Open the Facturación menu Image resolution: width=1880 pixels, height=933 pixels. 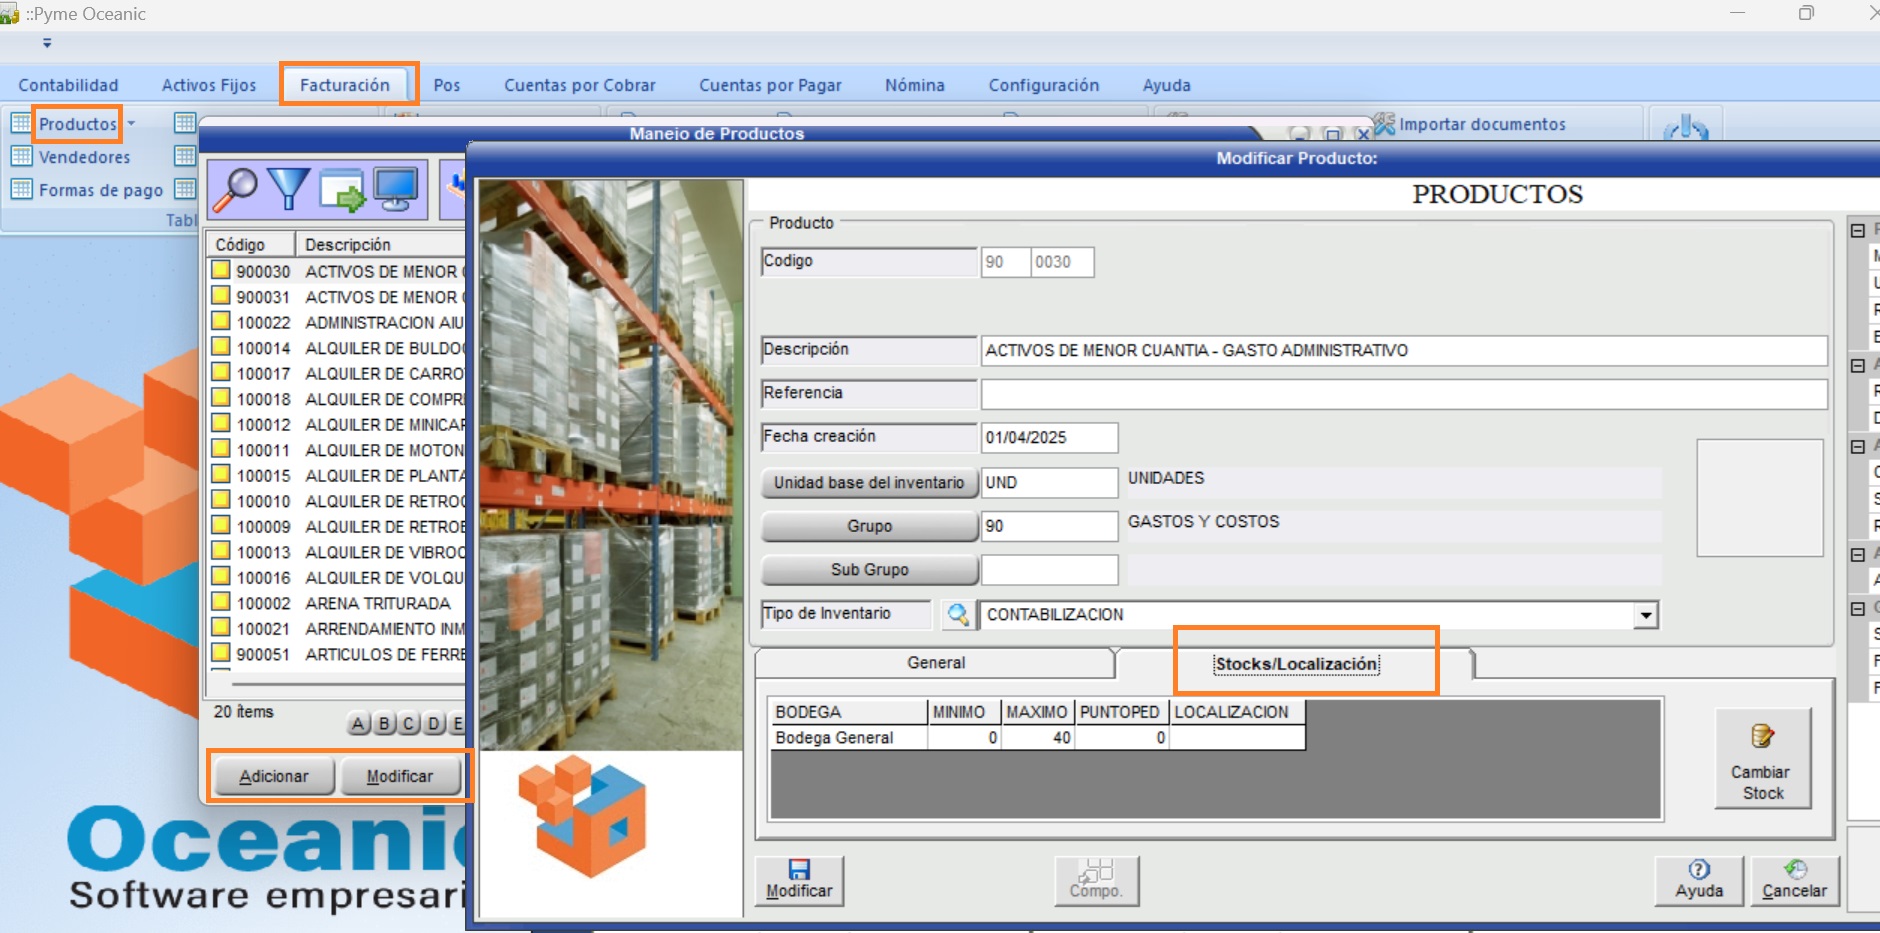(x=345, y=85)
